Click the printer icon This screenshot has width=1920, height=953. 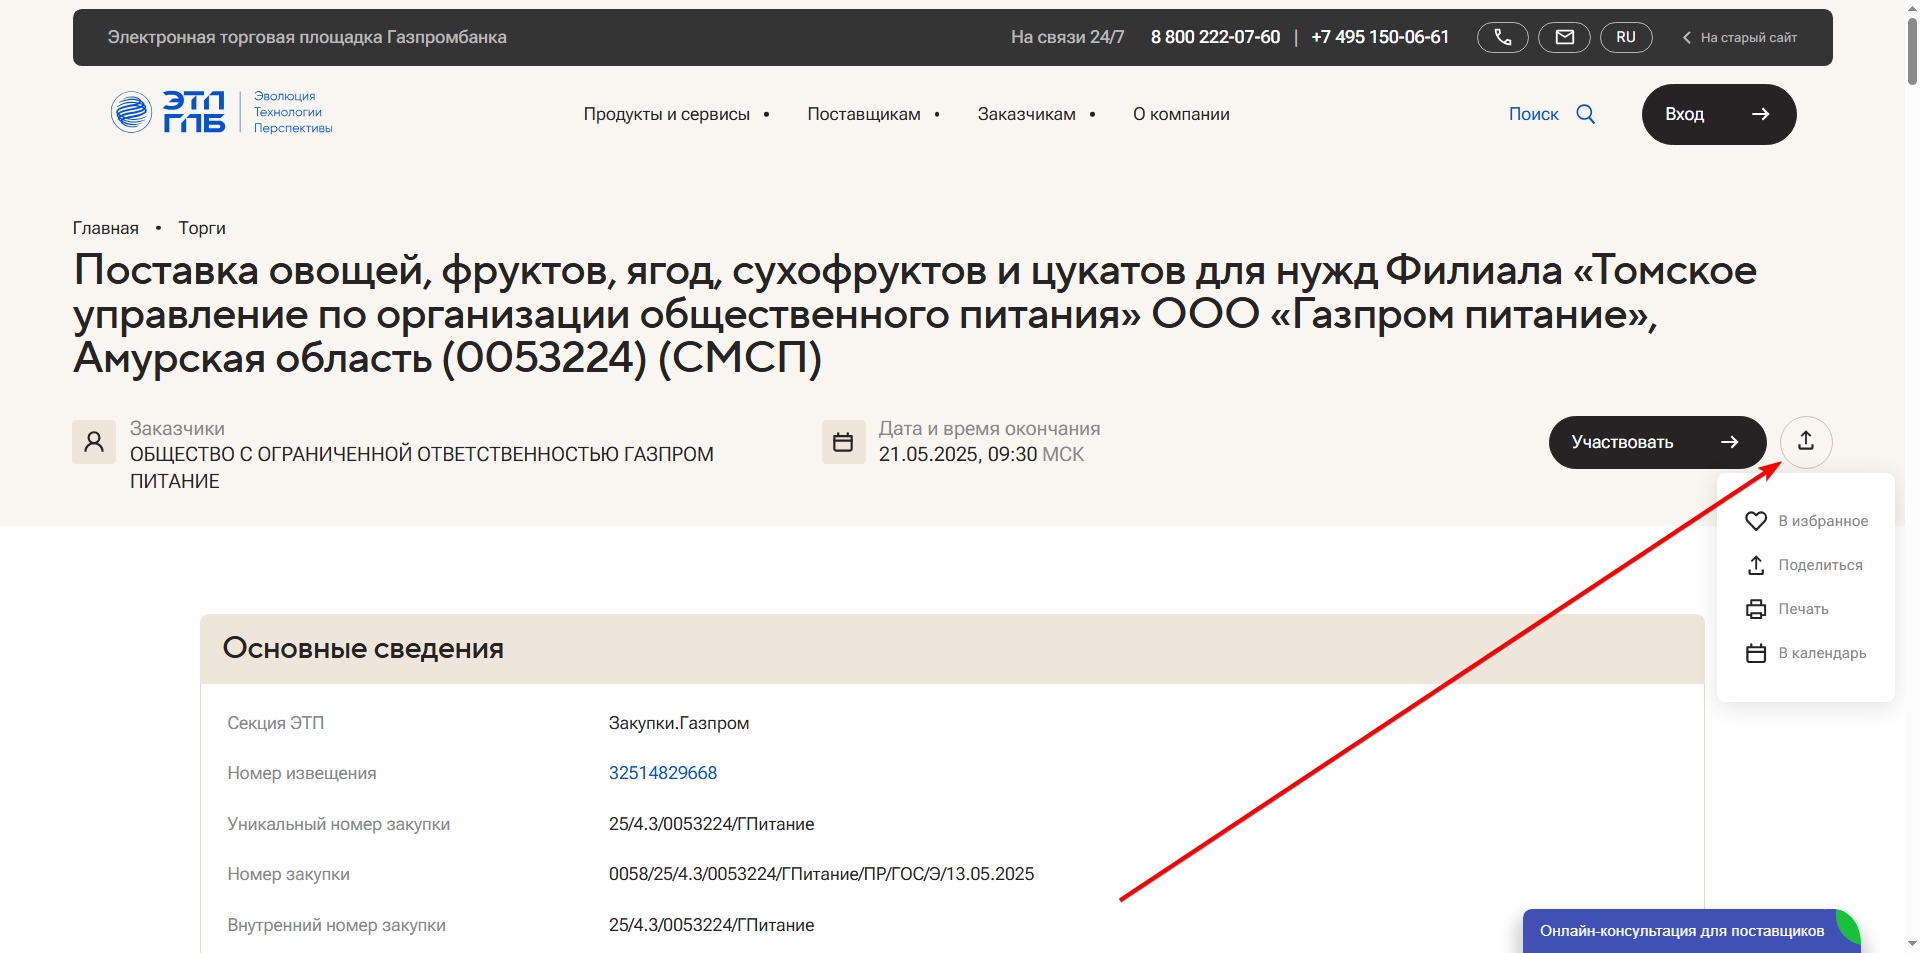click(x=1756, y=609)
